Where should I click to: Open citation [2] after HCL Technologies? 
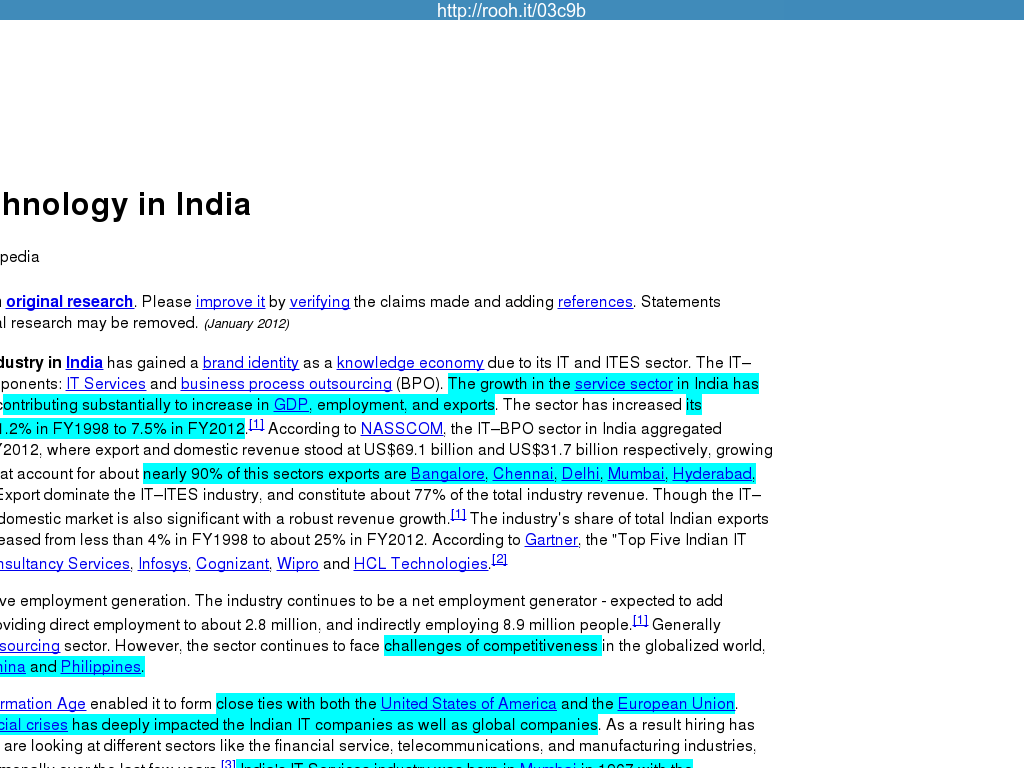click(499, 559)
